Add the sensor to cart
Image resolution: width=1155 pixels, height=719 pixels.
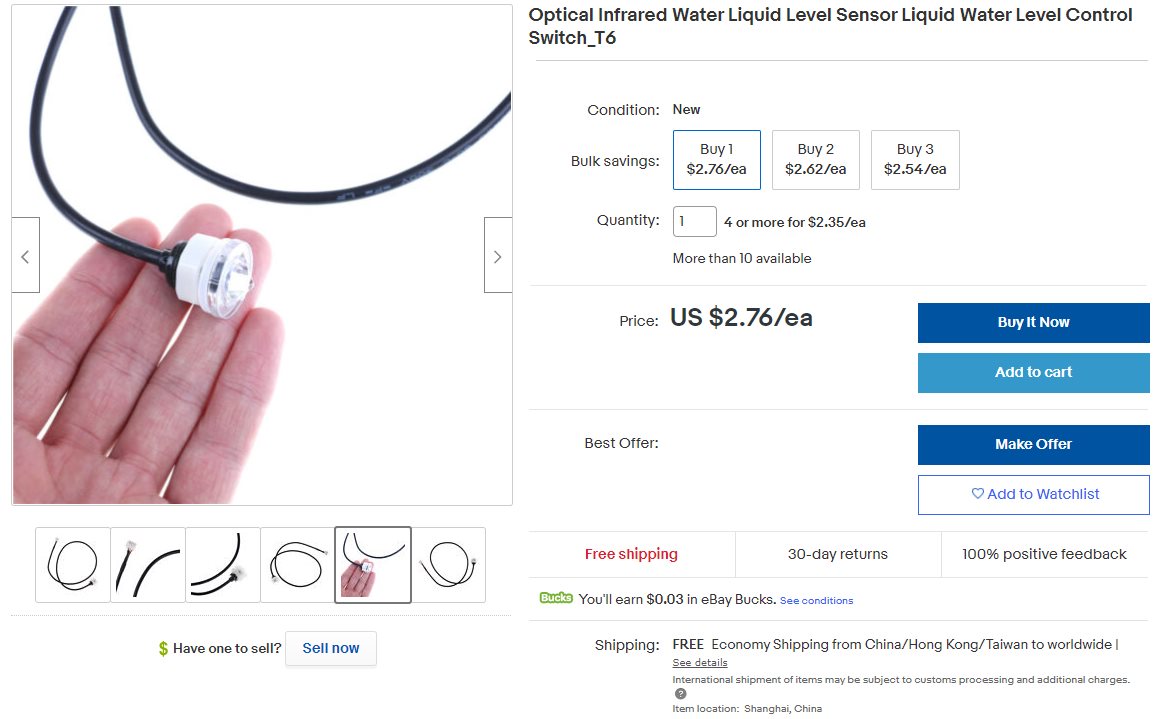point(1033,373)
